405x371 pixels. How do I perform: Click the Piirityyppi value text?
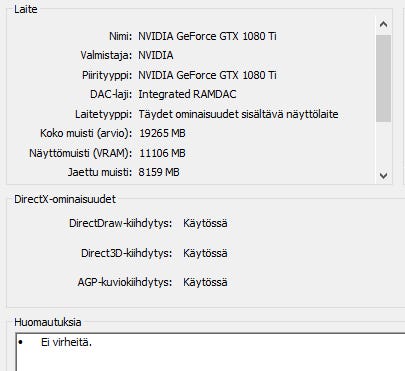207,75
